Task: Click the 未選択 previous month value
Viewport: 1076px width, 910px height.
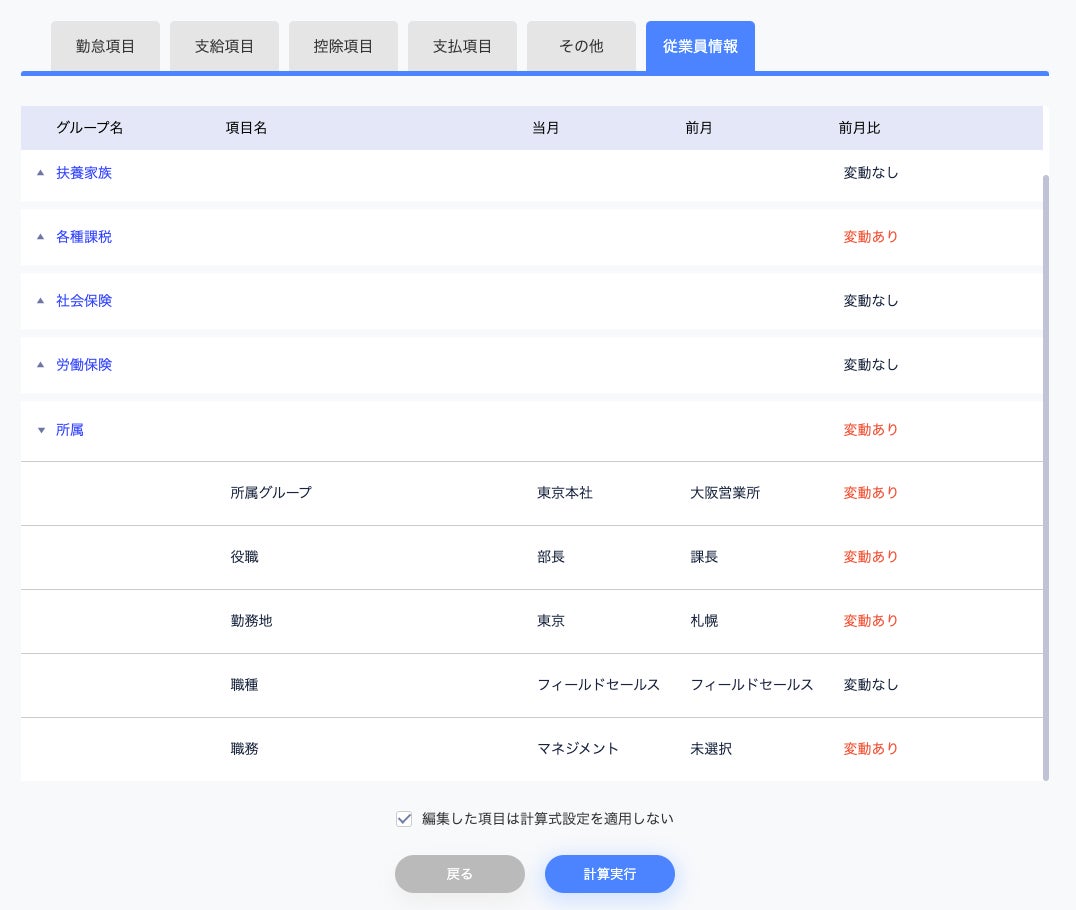Action: pyautogui.click(x=711, y=749)
